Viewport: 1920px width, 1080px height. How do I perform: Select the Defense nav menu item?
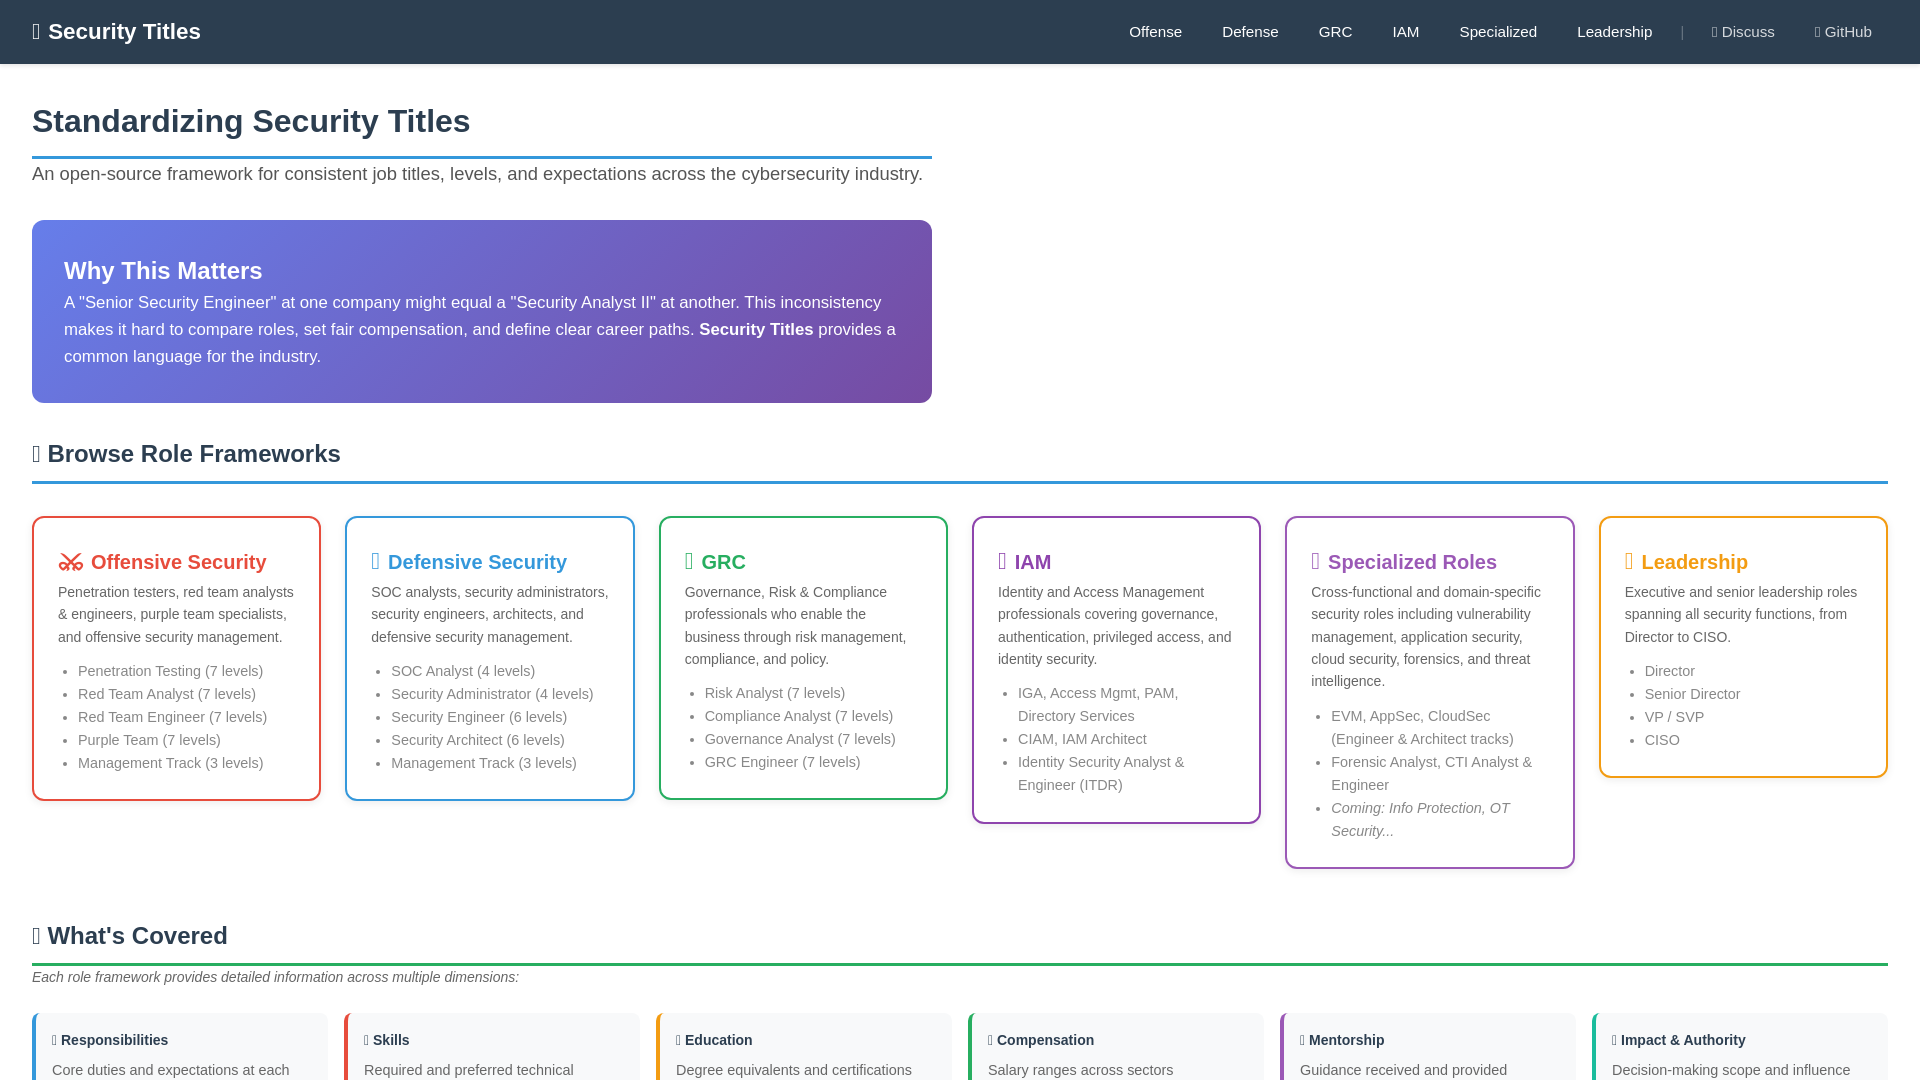1250,32
